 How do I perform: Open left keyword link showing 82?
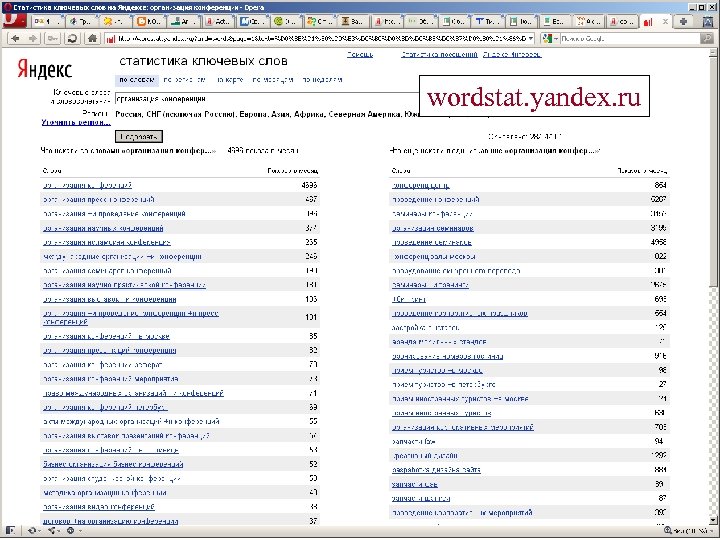tap(109, 351)
